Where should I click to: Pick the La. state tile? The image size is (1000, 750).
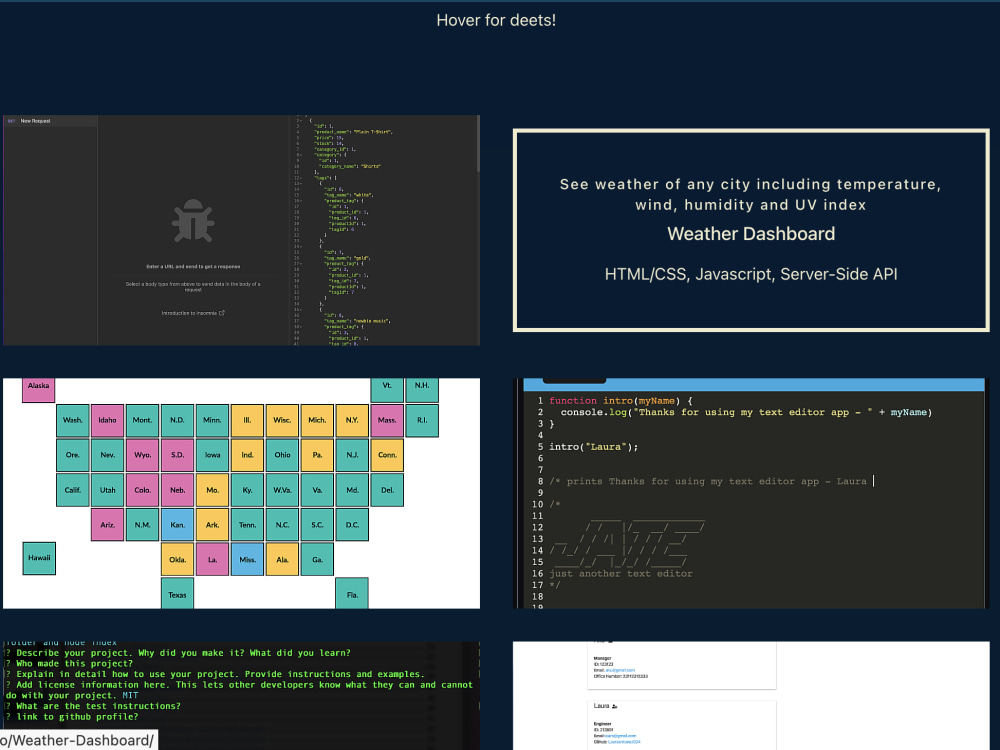(x=212, y=560)
